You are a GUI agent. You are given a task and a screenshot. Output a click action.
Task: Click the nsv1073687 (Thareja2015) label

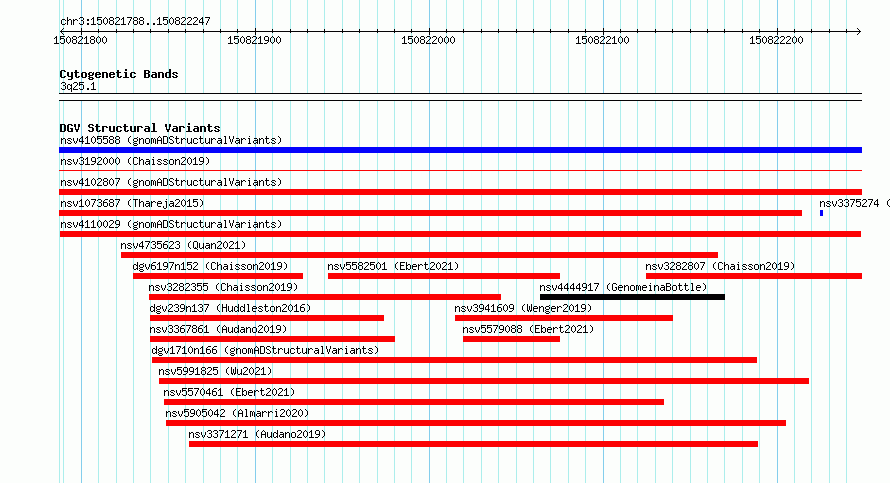pos(132,203)
